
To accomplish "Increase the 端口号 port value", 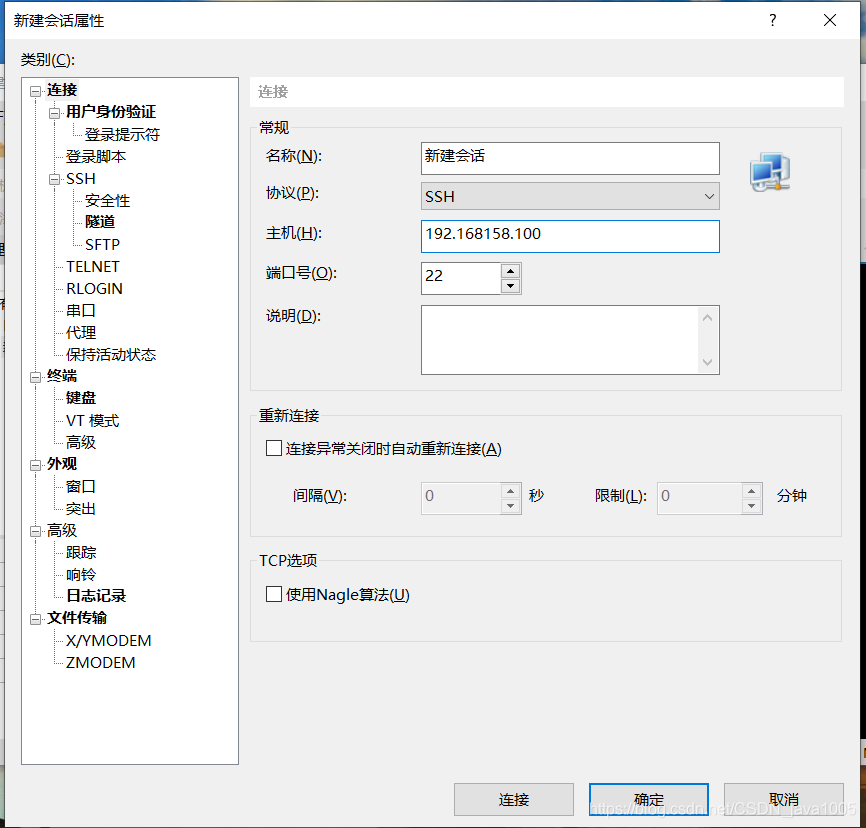I will click(x=511, y=271).
